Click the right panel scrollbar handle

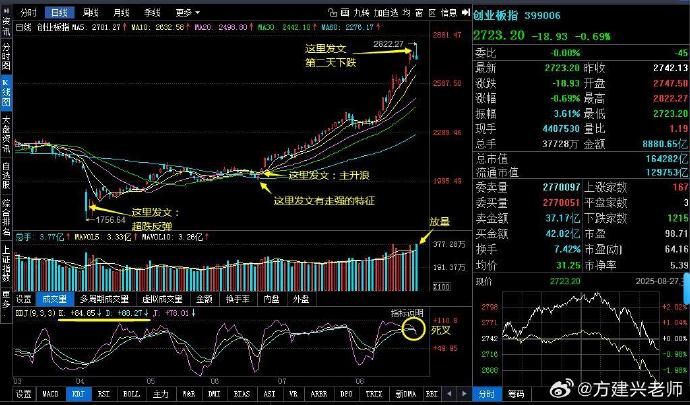[x=687, y=288]
